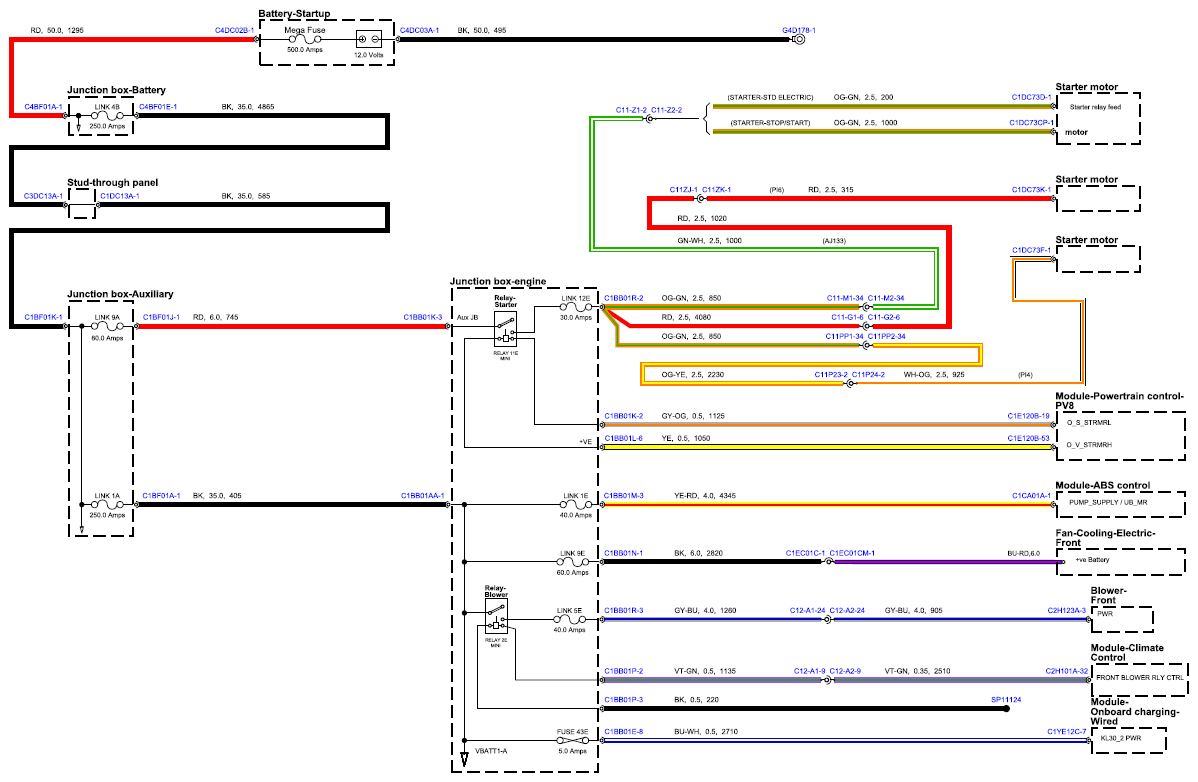Screen dimensions: 1198x782
Task: Click connector label C1DC73CP-1
Action: click(x=1031, y=123)
